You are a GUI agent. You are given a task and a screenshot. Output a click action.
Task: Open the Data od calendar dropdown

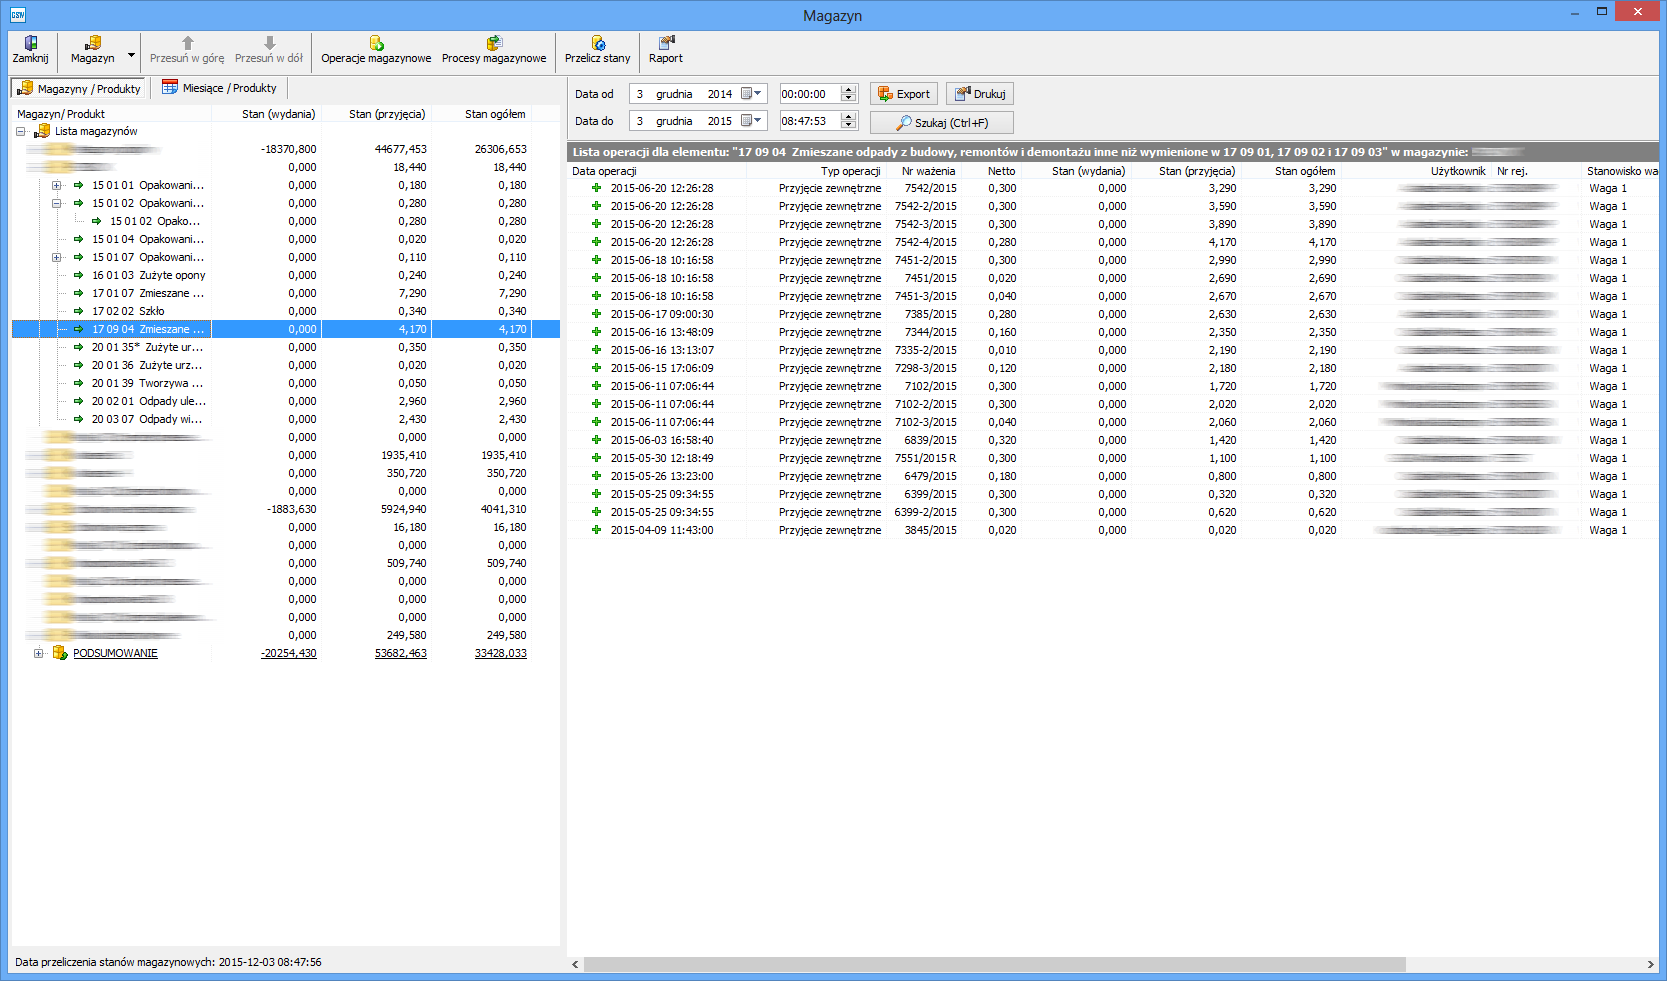751,94
